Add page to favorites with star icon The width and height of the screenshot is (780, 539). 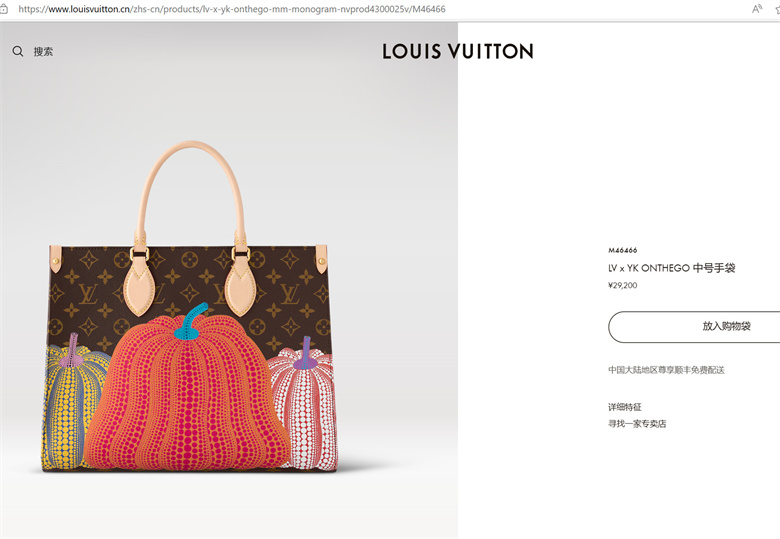tap(778, 9)
